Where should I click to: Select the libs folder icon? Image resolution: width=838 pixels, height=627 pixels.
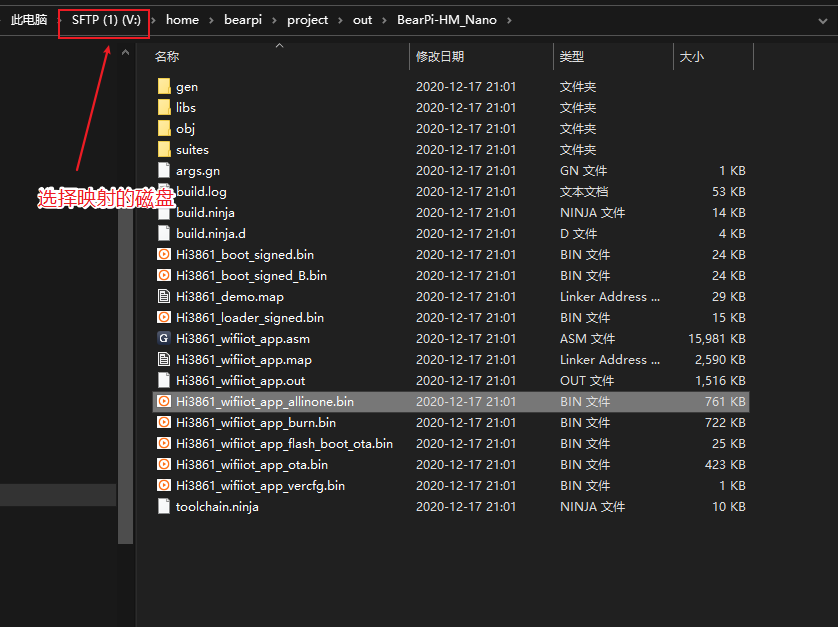pos(165,108)
